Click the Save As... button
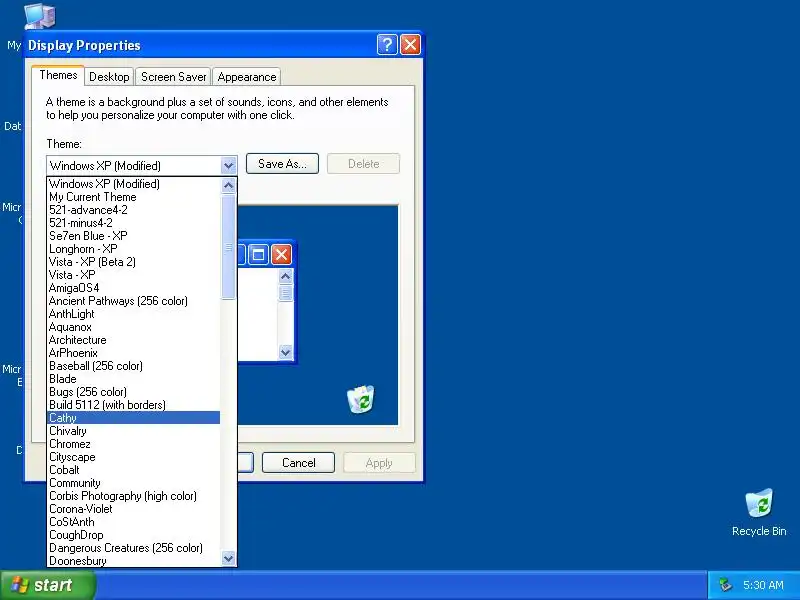 pyautogui.click(x=282, y=164)
